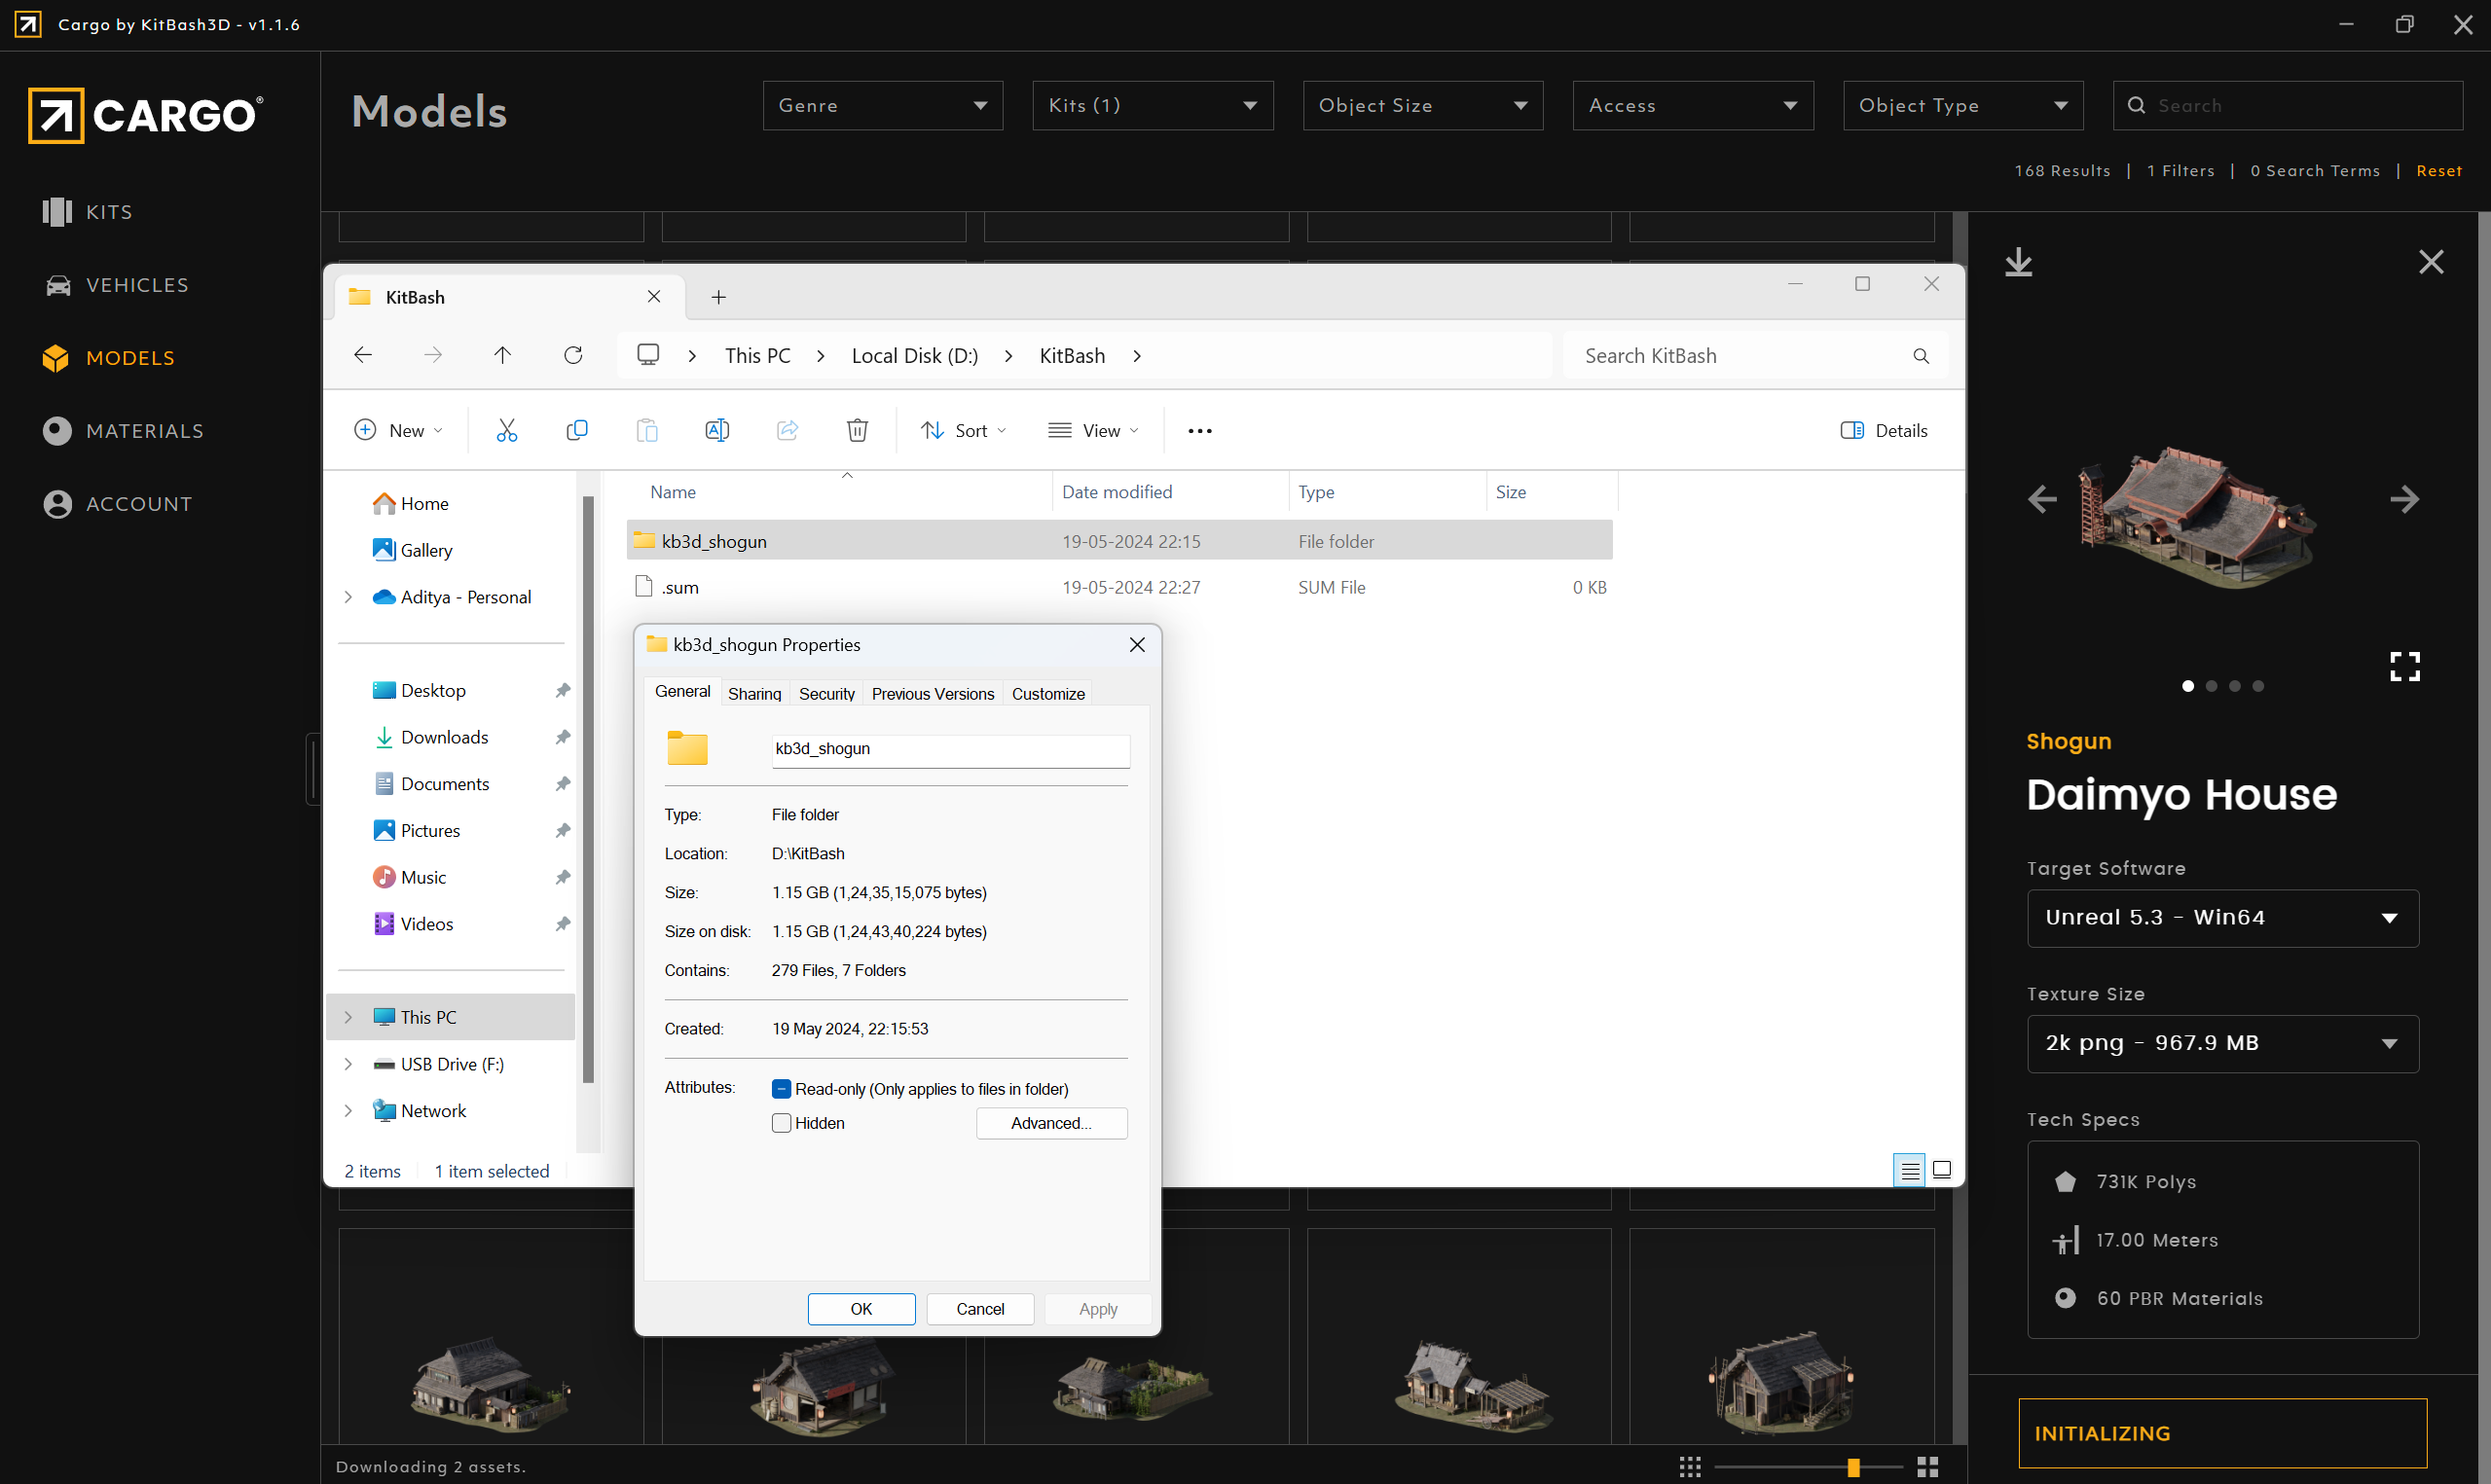Toggle Hidden attribute checkbox
Viewport: 2491px width, 1484px height.
coord(782,1123)
